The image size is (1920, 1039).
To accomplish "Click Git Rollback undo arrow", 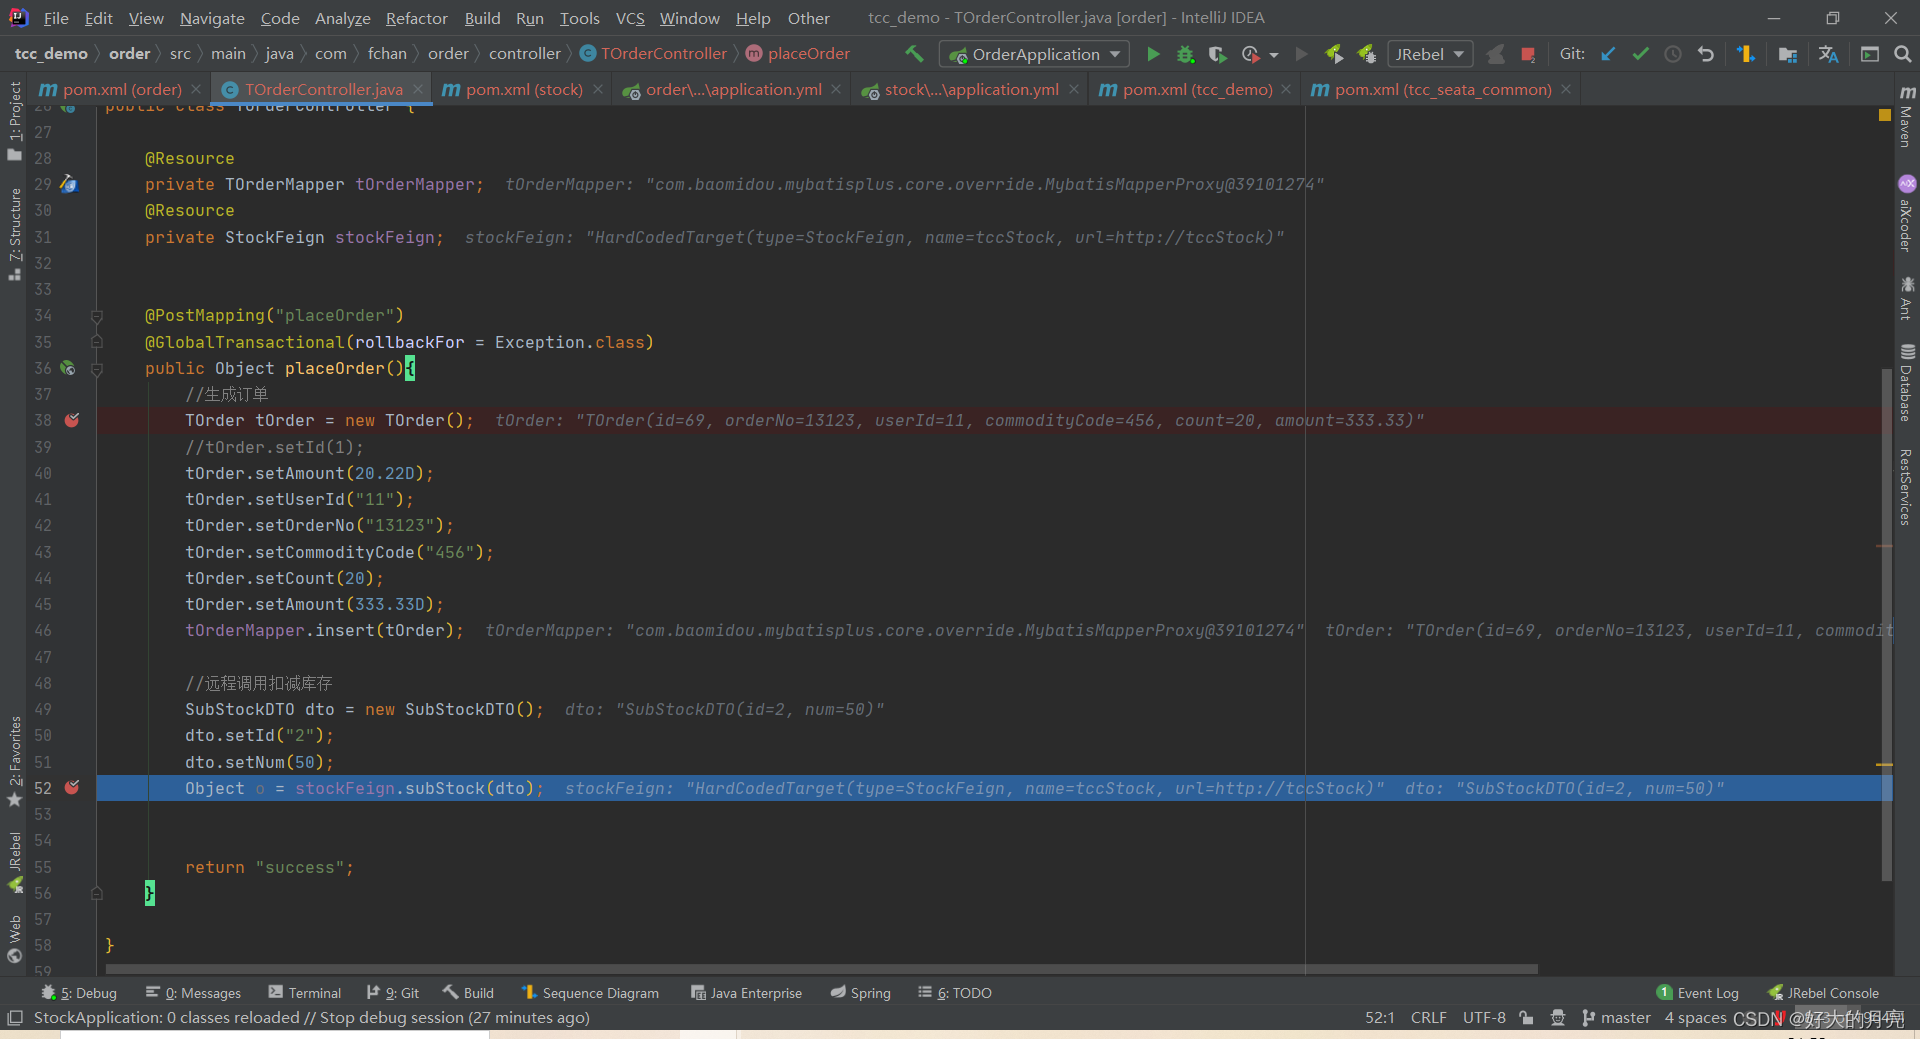I will (x=1706, y=54).
